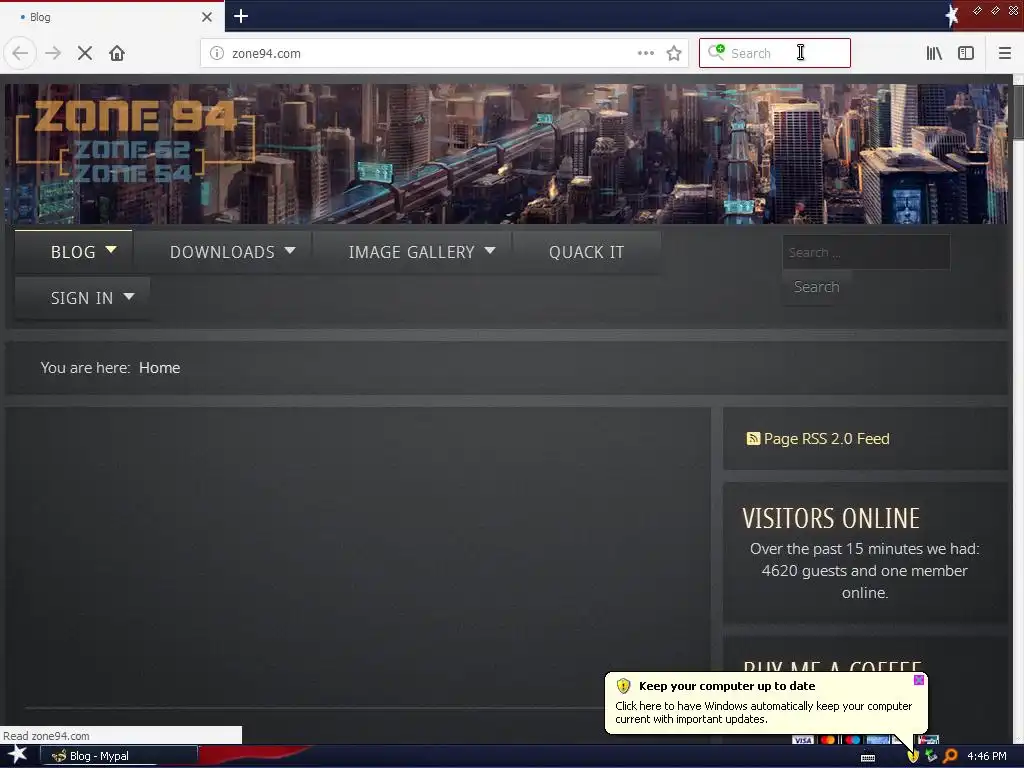Switch to Blog - Mypal taskbar button

coord(119,756)
